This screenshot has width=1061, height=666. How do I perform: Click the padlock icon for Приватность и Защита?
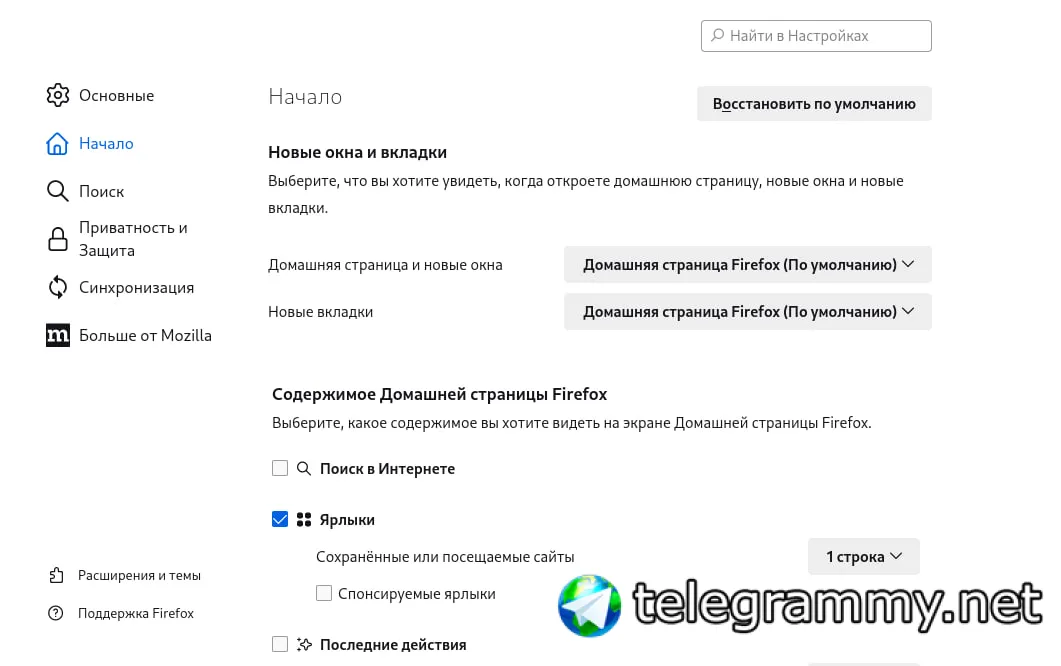(x=58, y=239)
